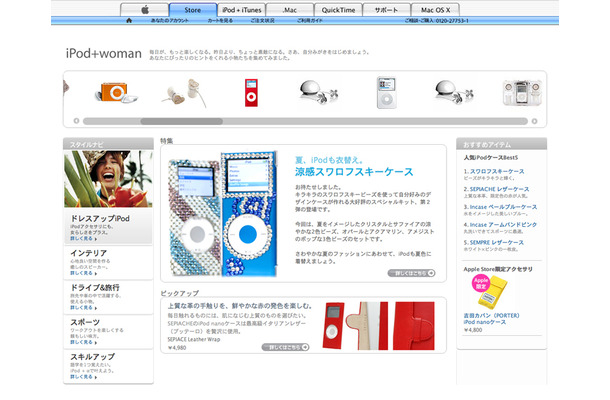The image size is (610, 400).
Task: Click the carousel's left scroll arrow
Action: pyautogui.click(x=76, y=121)
